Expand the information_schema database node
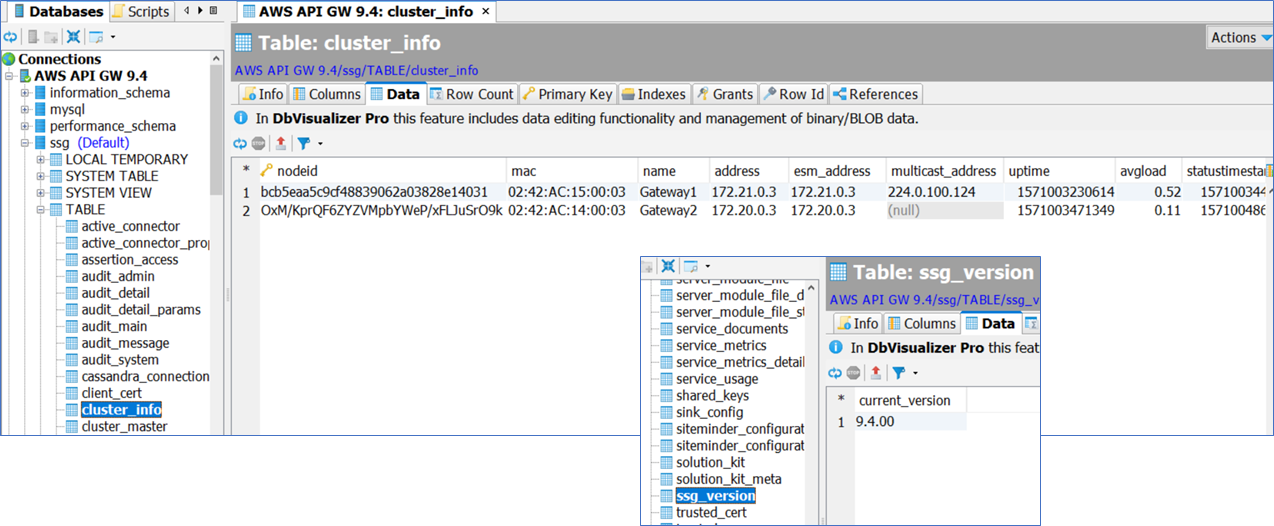The width and height of the screenshot is (1274, 526). [25, 93]
